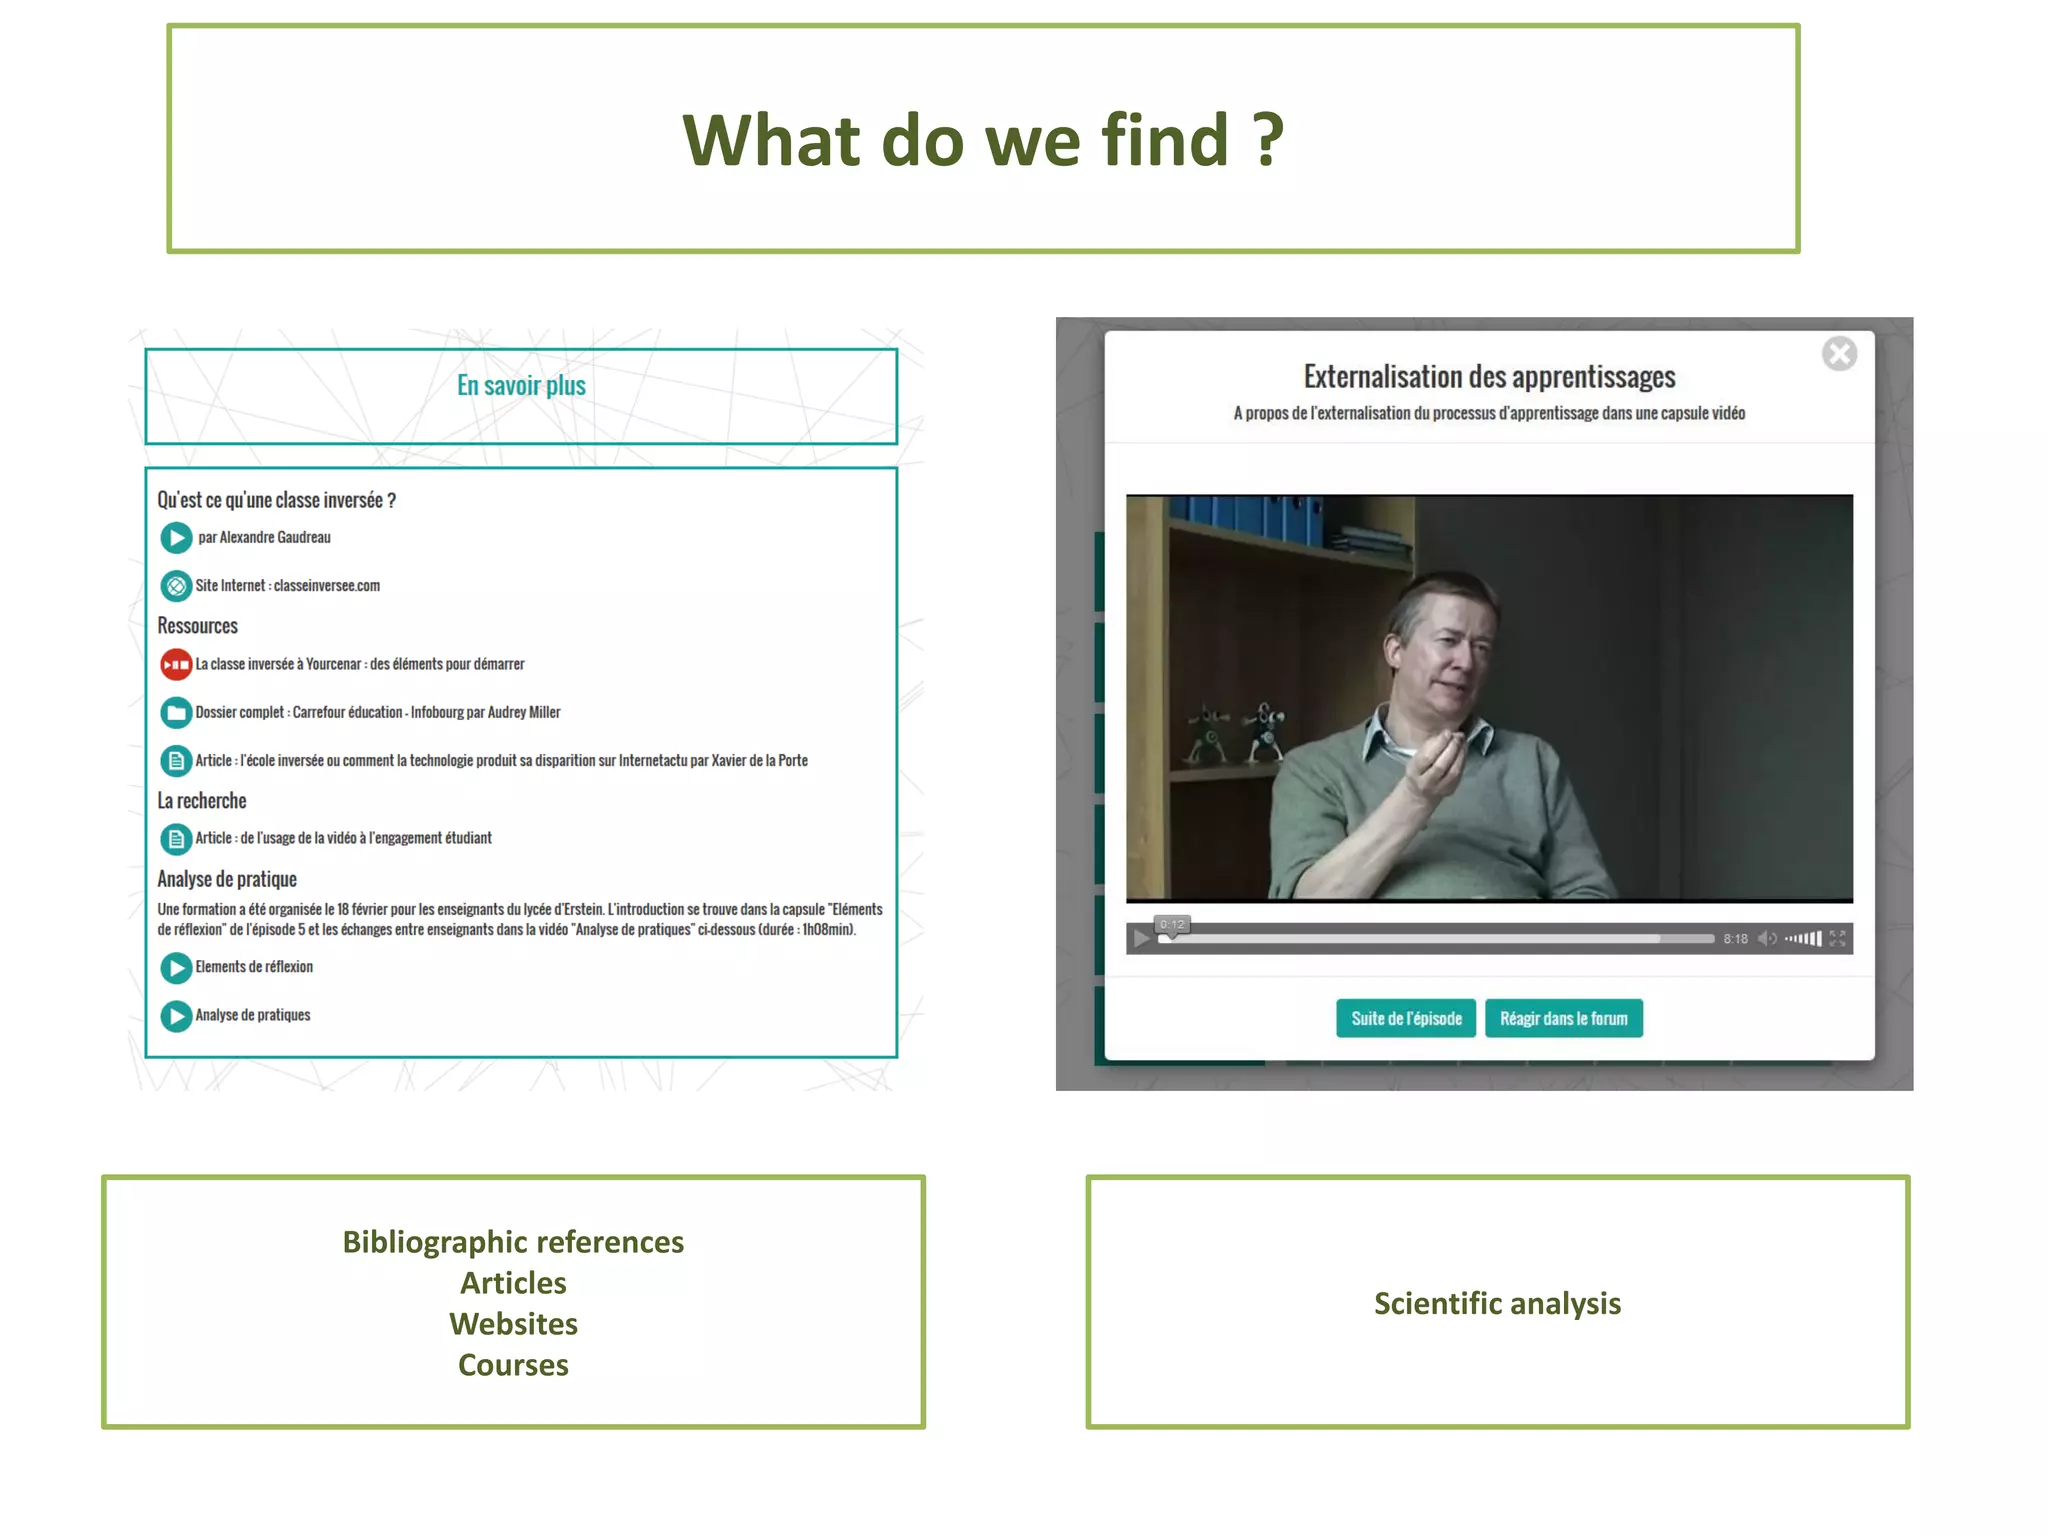
Task: Click the Scientific analysis caption
Action: point(1497,1303)
